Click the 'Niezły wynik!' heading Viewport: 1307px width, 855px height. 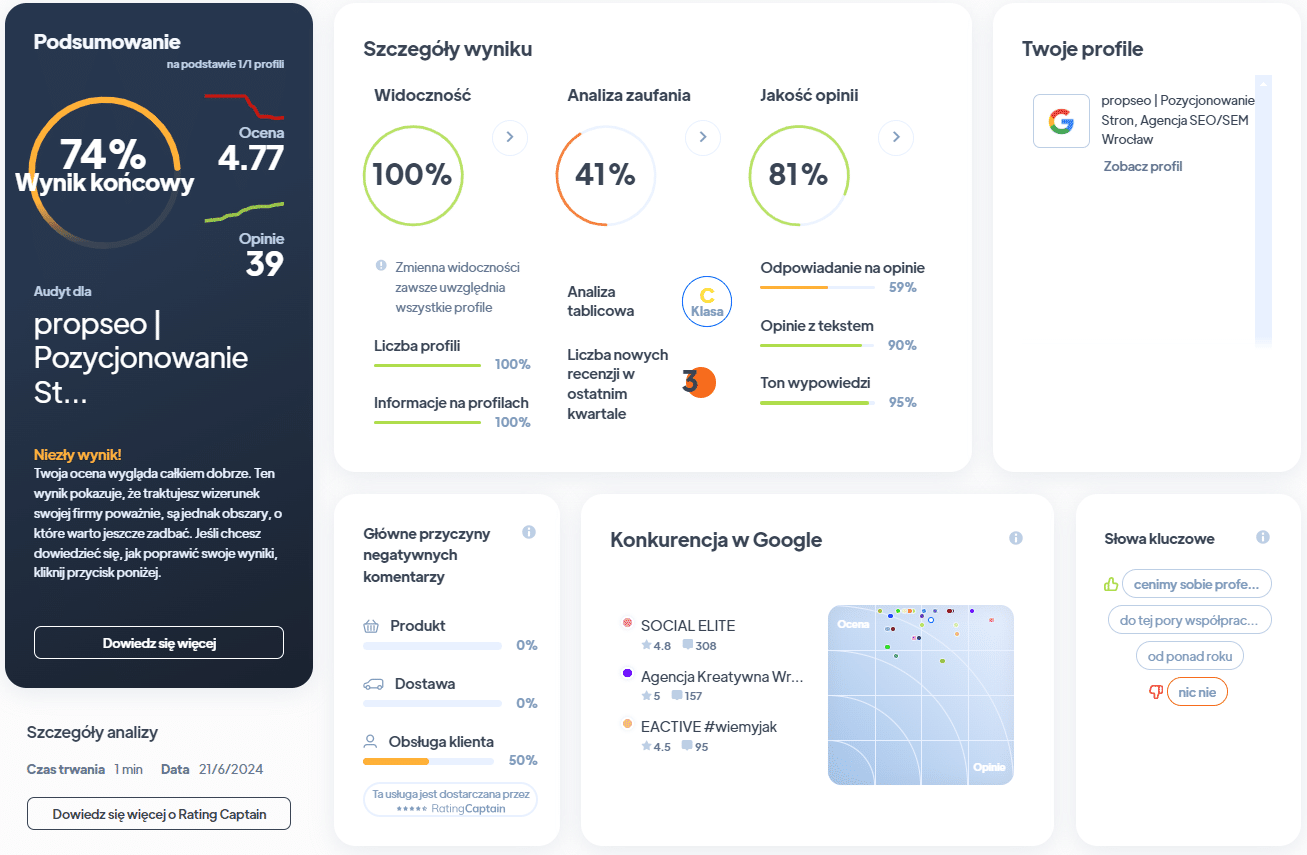tap(78, 454)
